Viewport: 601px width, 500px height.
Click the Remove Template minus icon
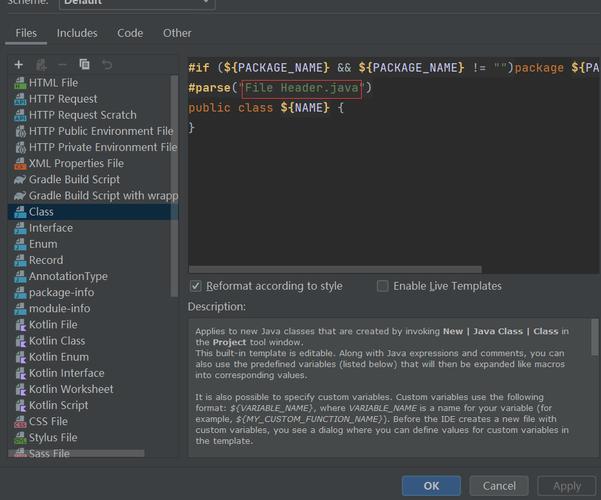pos(62,64)
